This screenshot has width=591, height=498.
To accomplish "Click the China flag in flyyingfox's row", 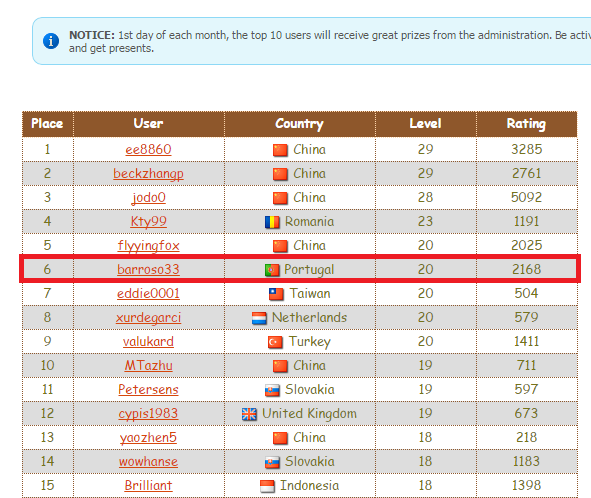I will point(280,246).
